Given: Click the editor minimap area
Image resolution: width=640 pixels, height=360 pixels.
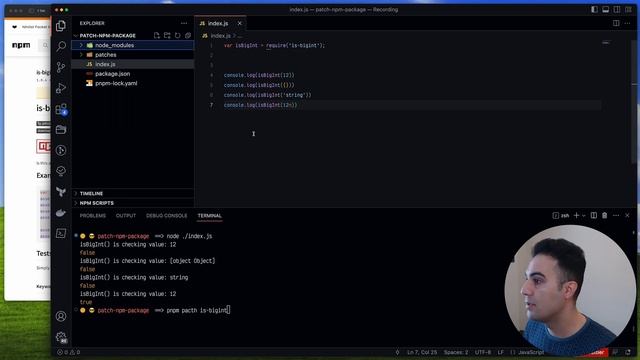Looking at the screenshot, I should (x=606, y=42).
